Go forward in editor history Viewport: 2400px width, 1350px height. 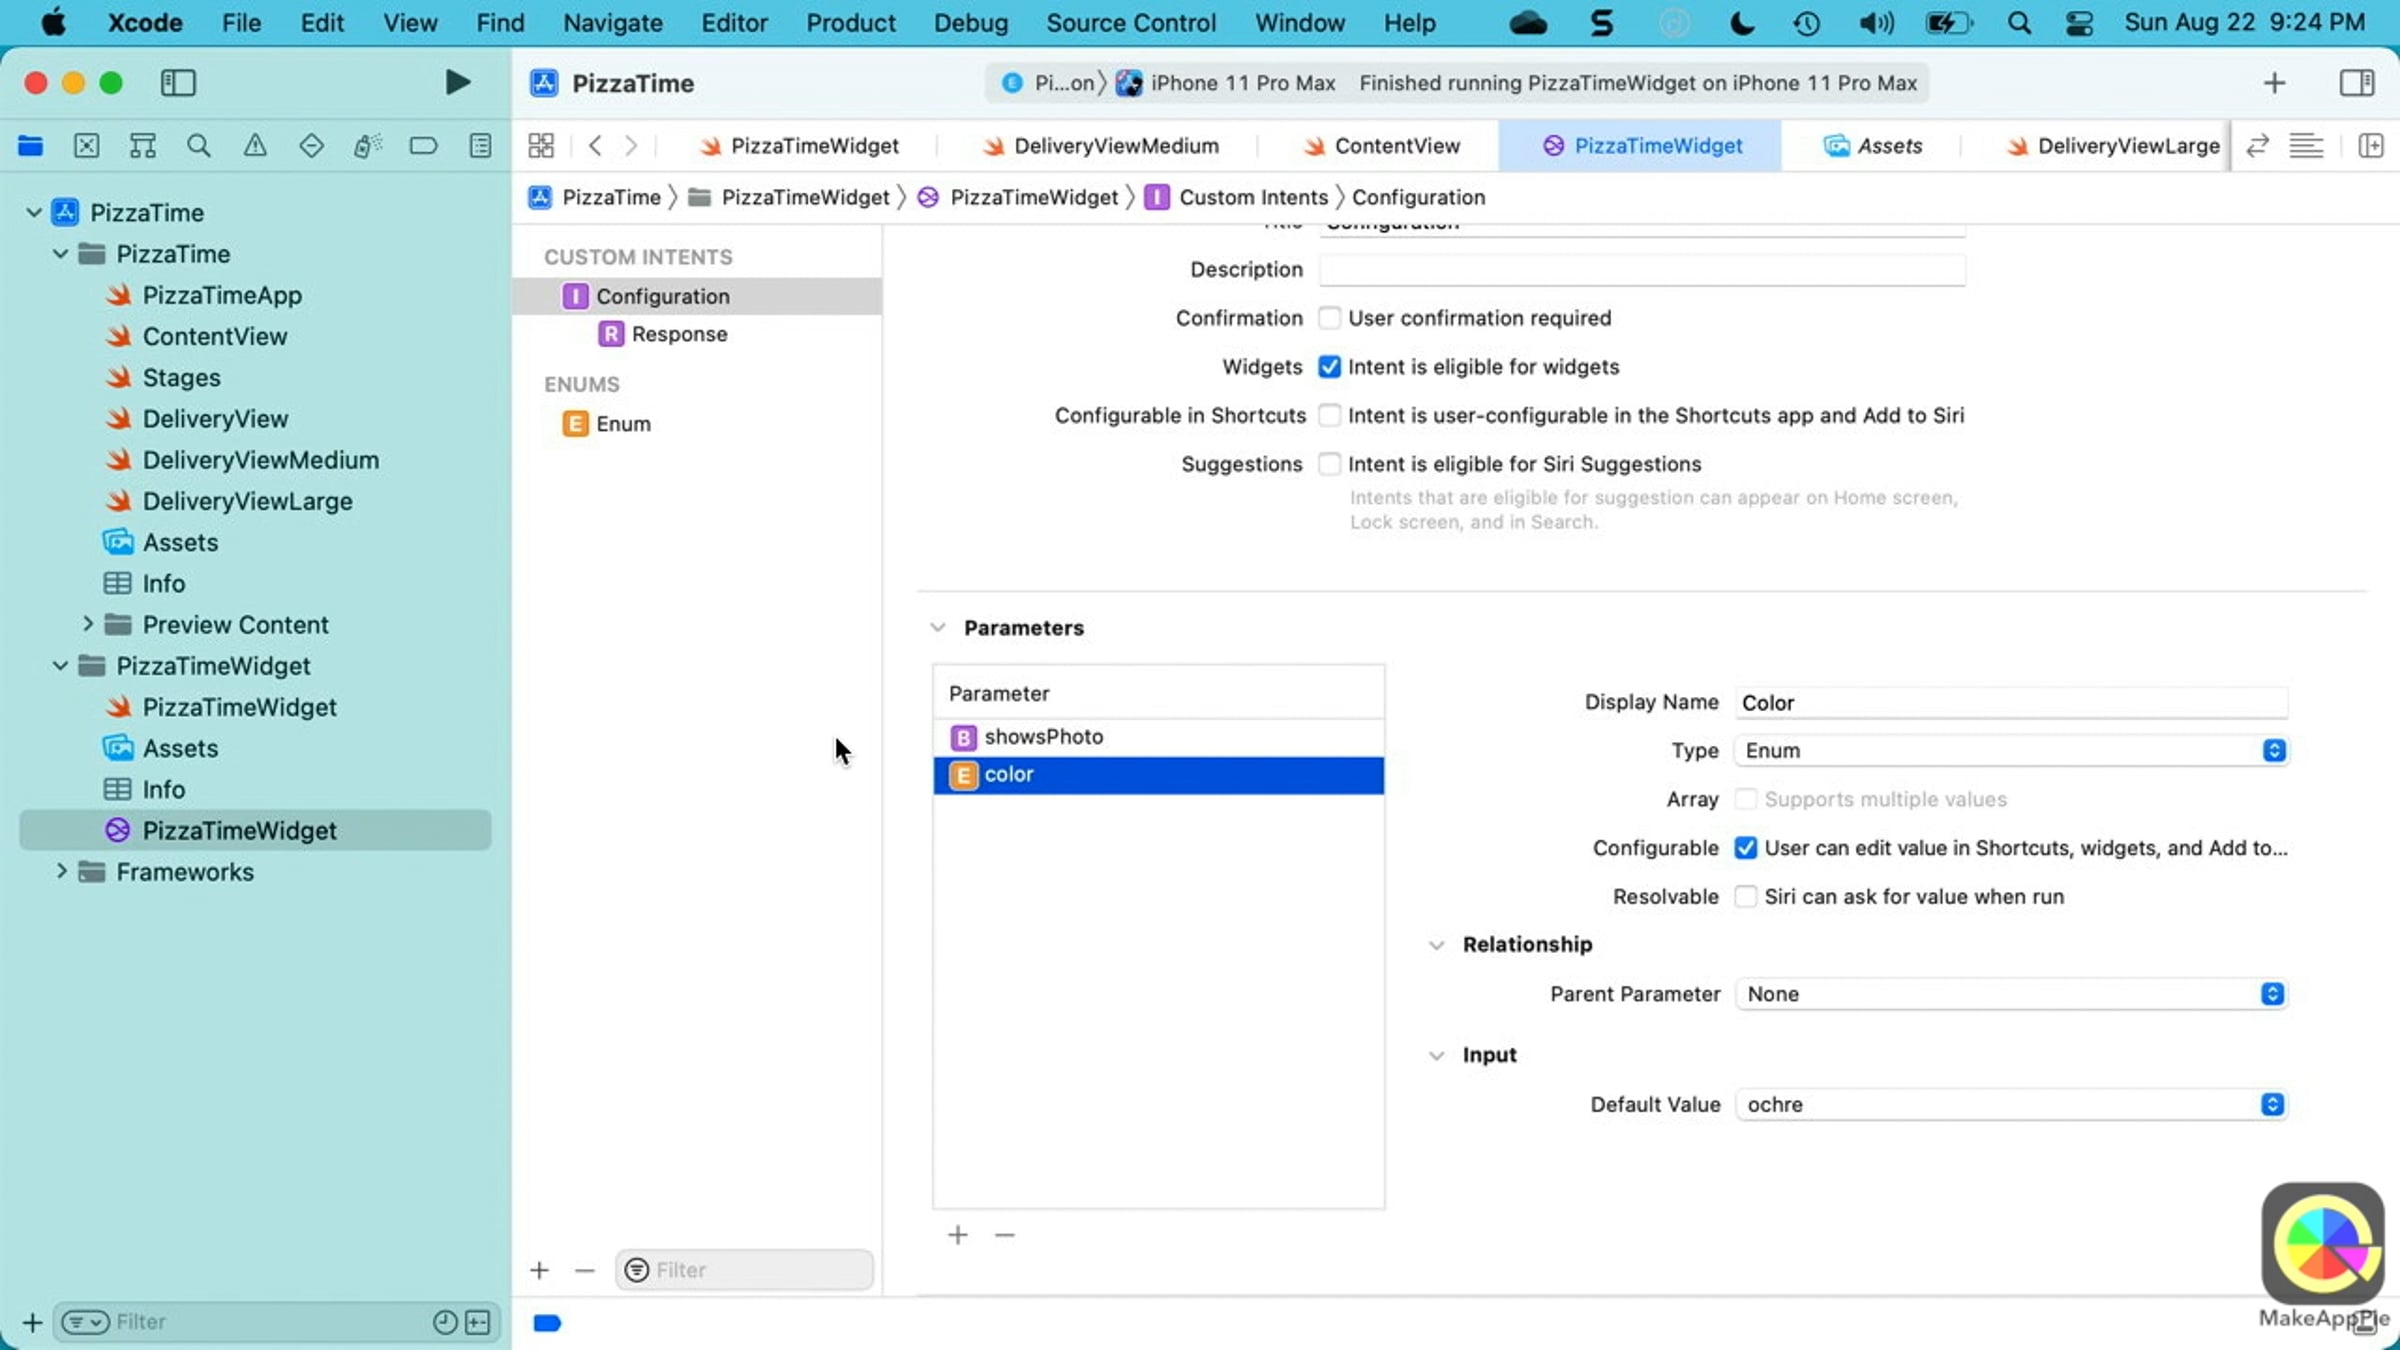coord(630,146)
